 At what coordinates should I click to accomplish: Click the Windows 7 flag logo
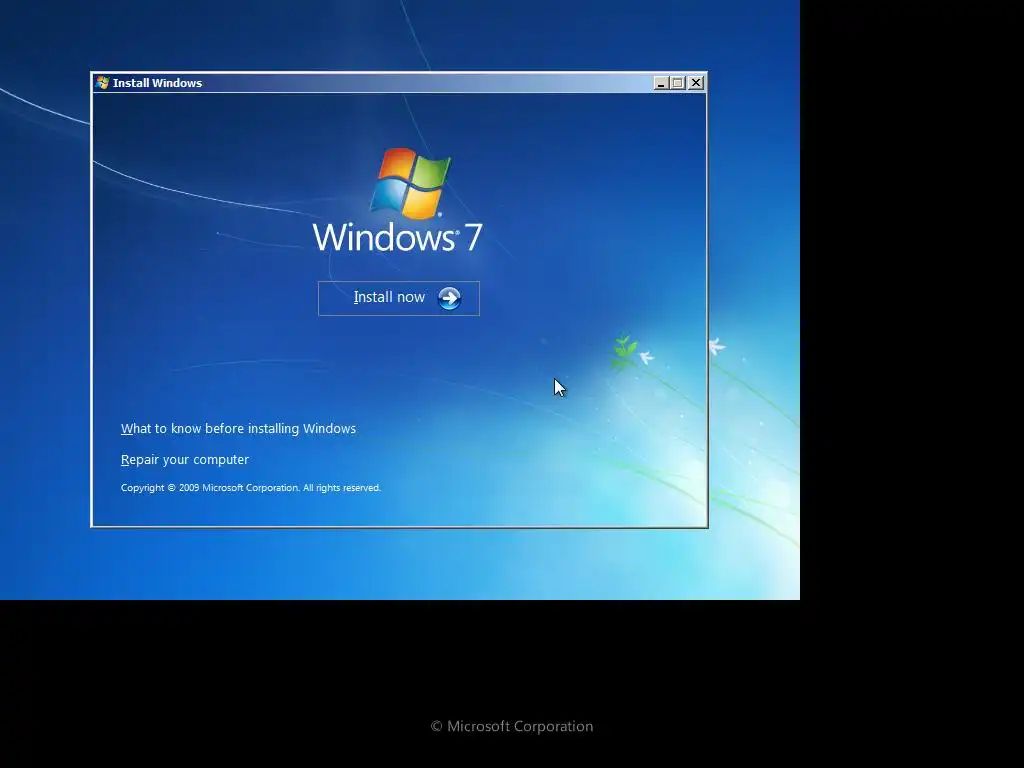click(x=410, y=184)
